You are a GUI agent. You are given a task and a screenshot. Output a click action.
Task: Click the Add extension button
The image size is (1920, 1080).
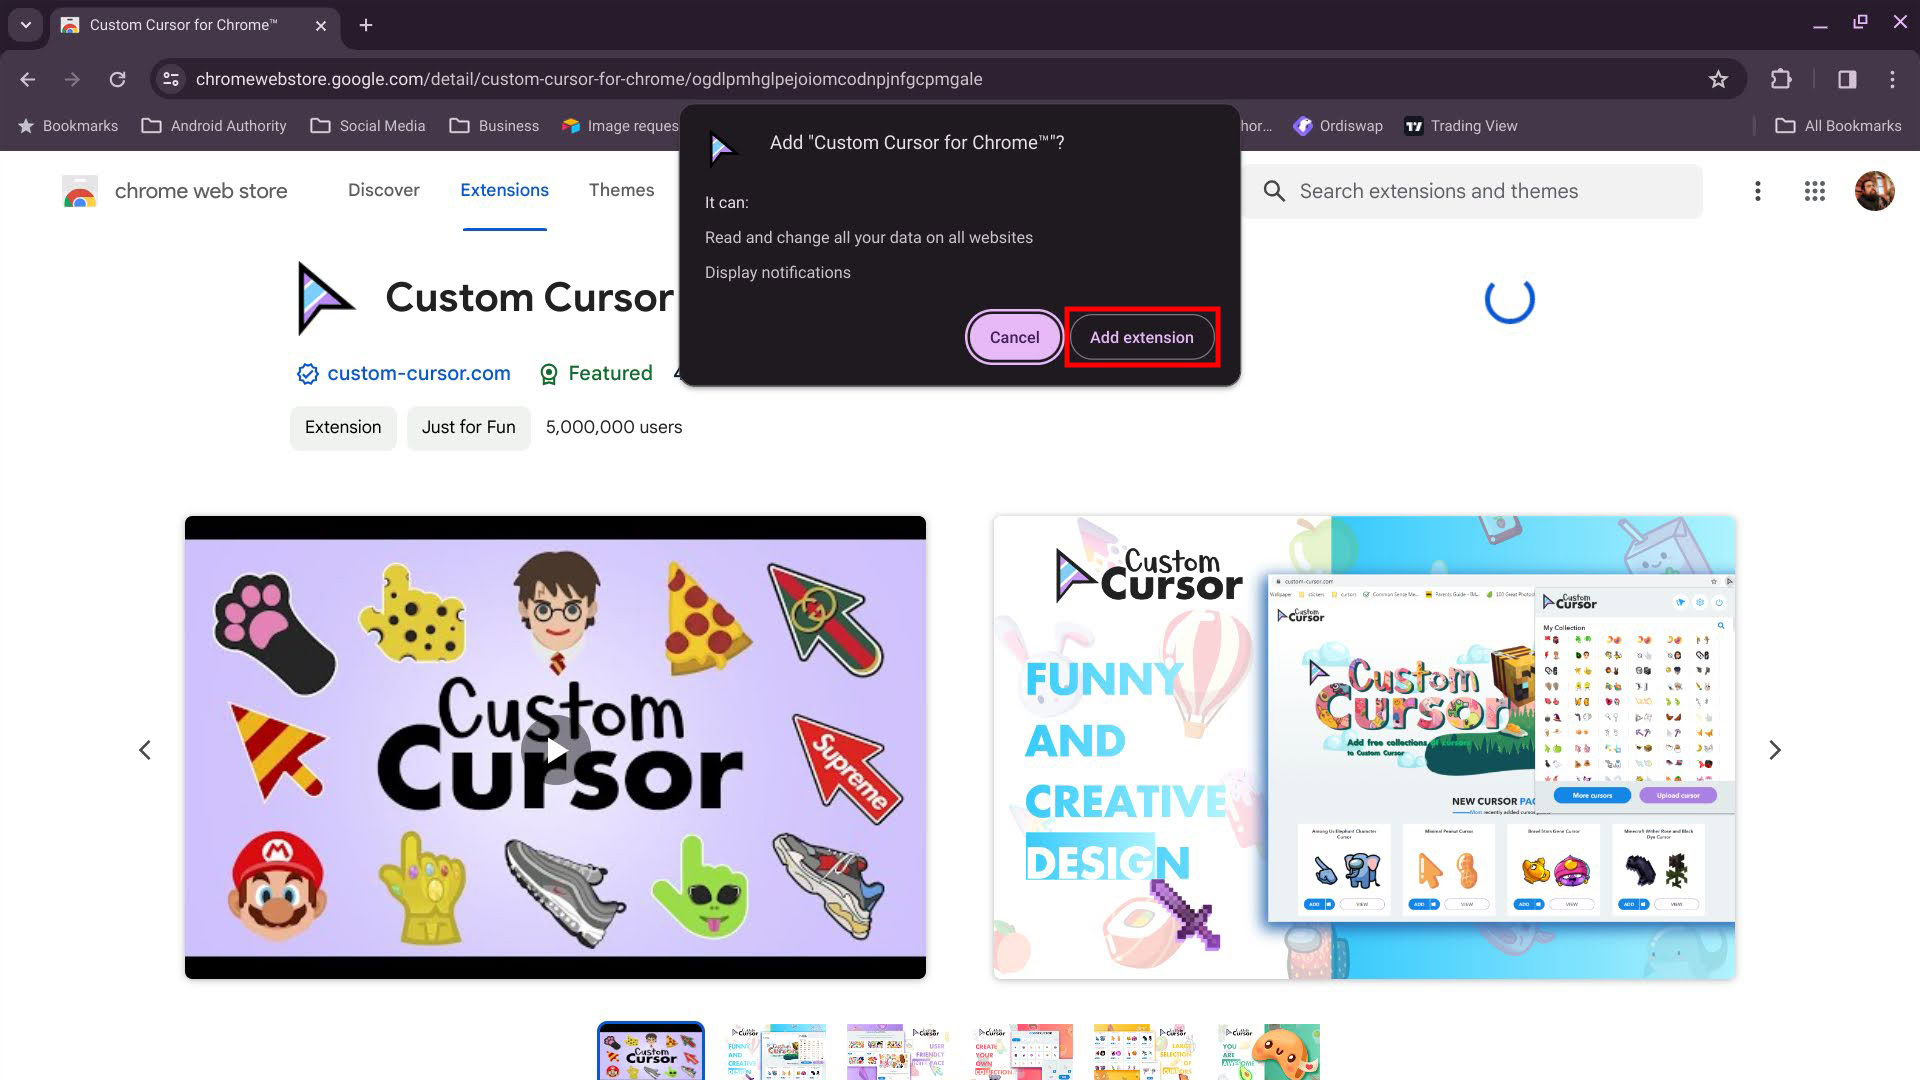tap(1141, 337)
